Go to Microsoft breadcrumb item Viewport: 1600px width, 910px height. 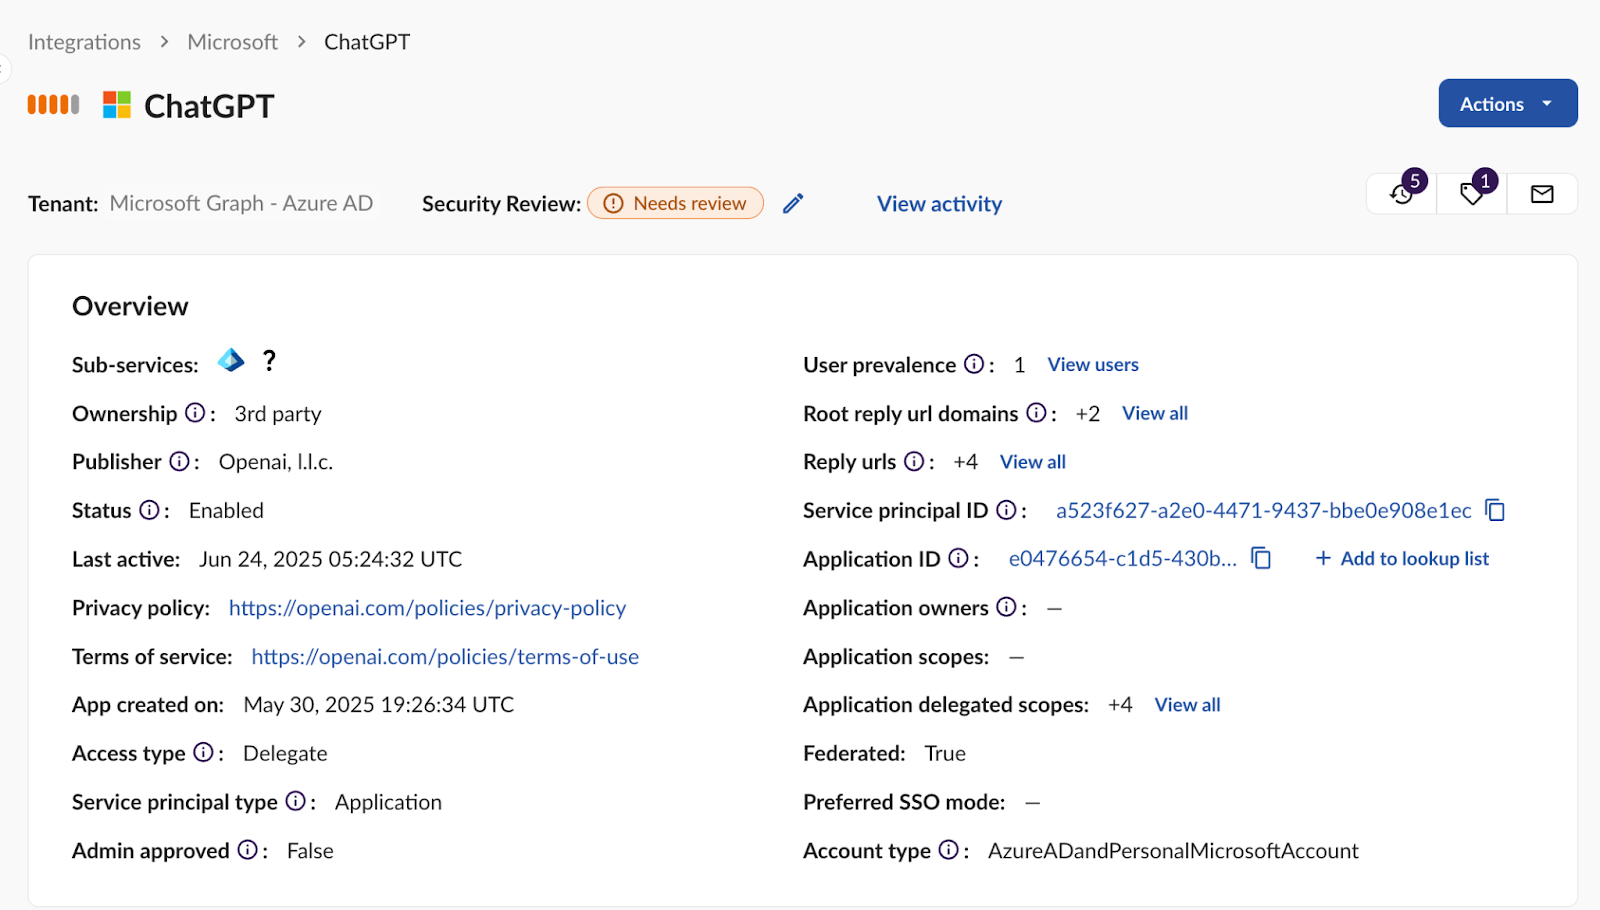click(232, 42)
